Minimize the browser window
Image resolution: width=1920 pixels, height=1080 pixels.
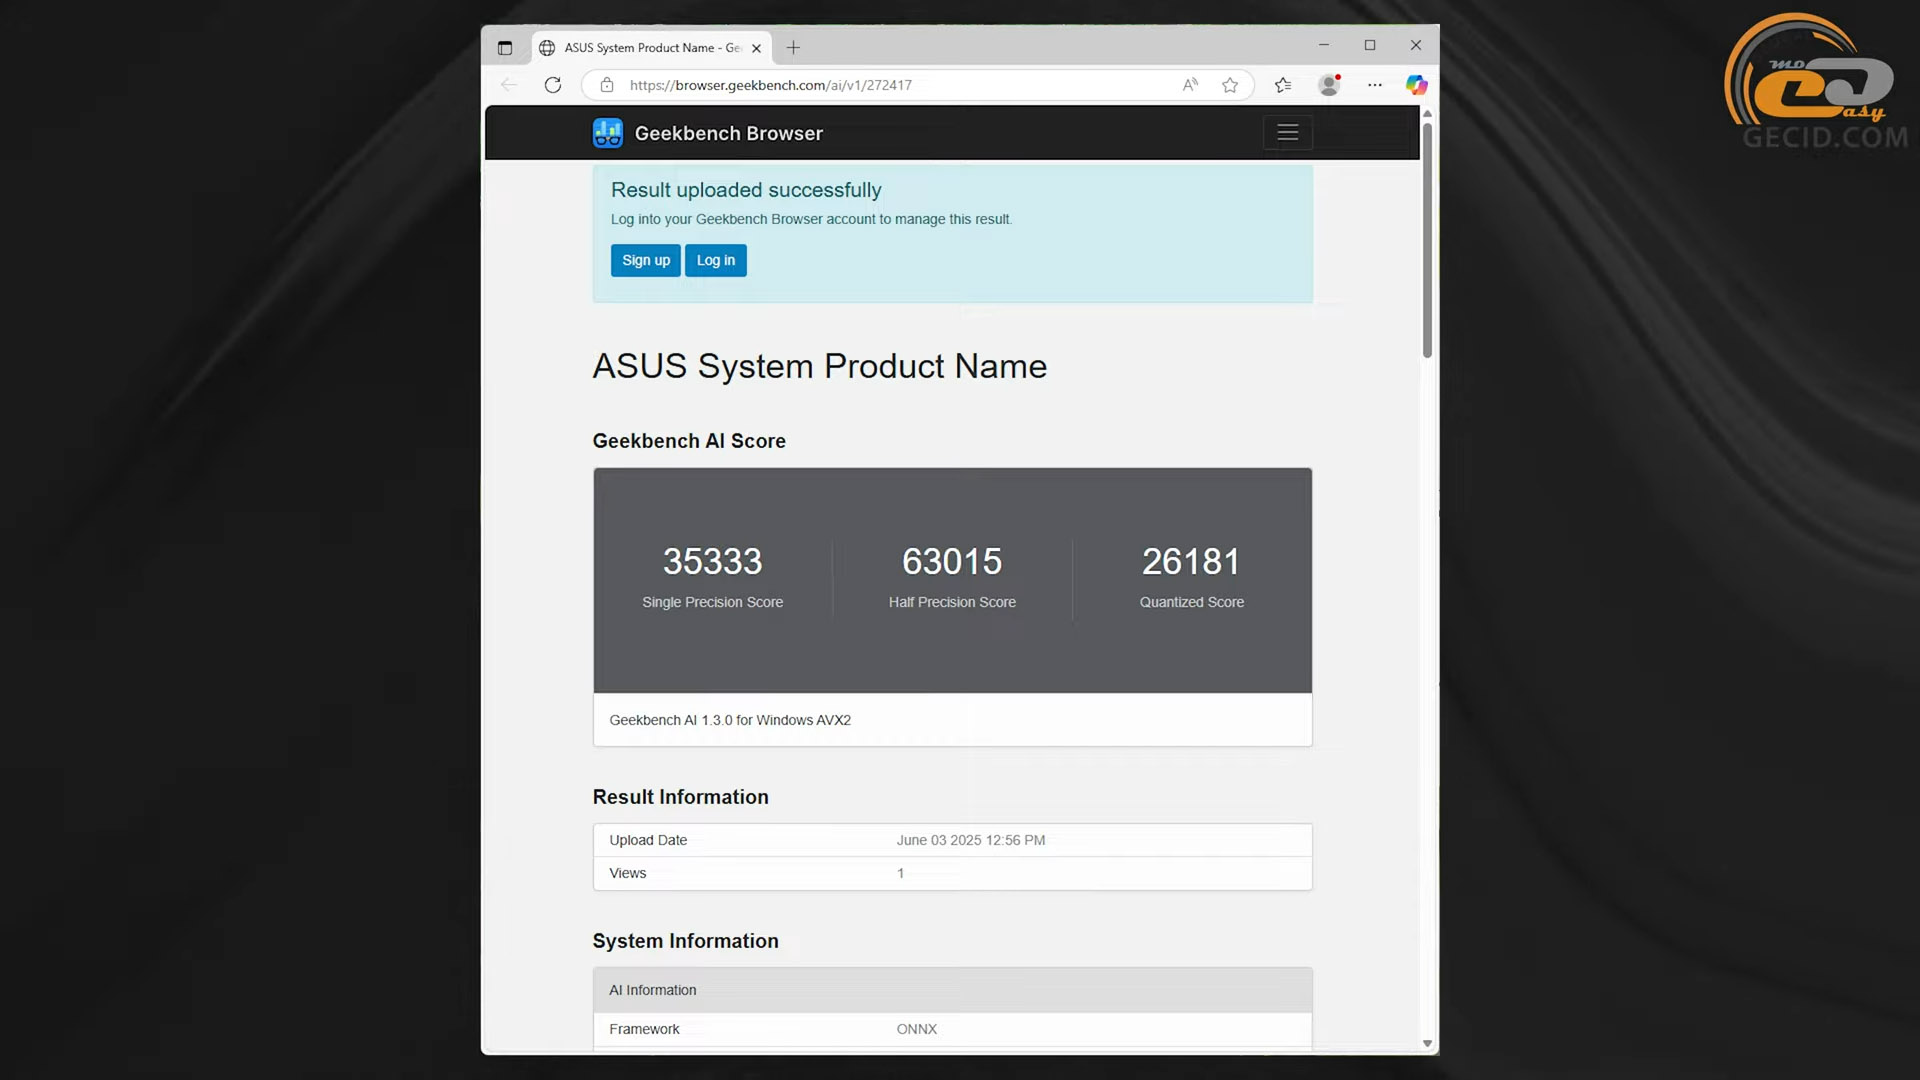tap(1324, 45)
